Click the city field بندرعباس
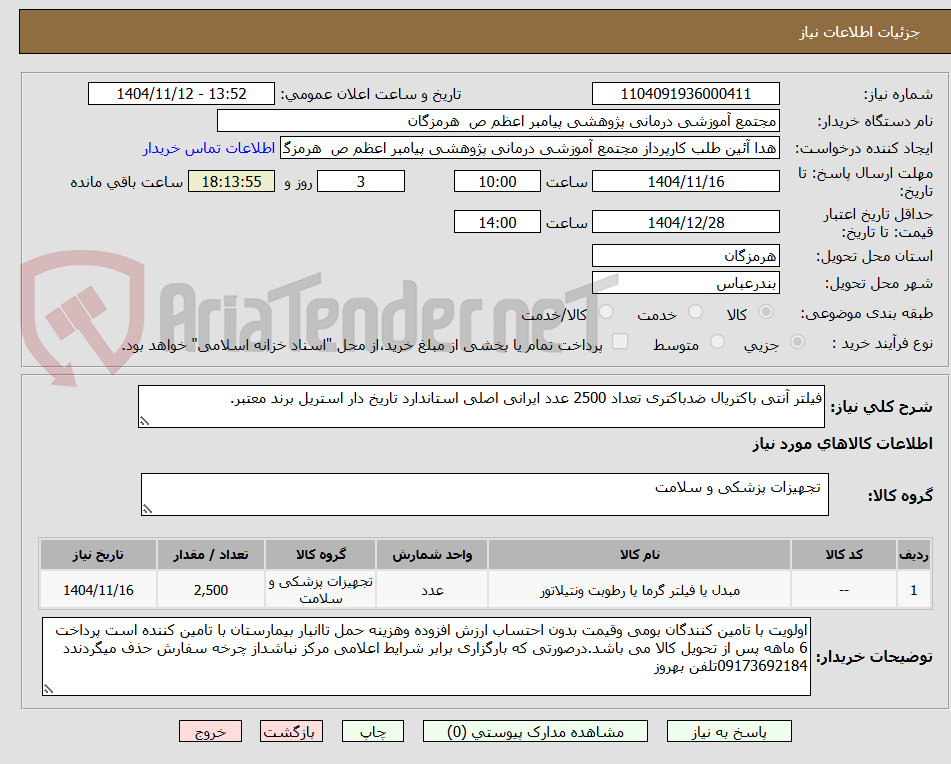The width and height of the screenshot is (951, 764). pyautogui.click(x=685, y=283)
